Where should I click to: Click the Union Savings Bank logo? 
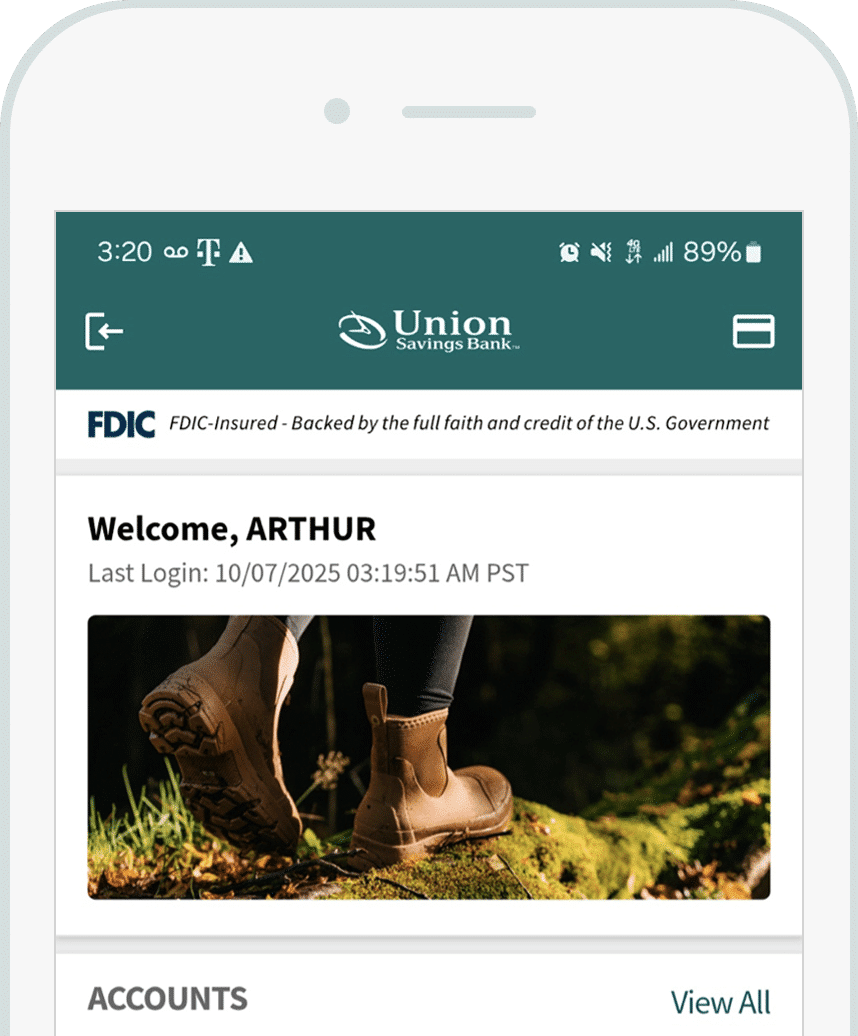pos(428,330)
